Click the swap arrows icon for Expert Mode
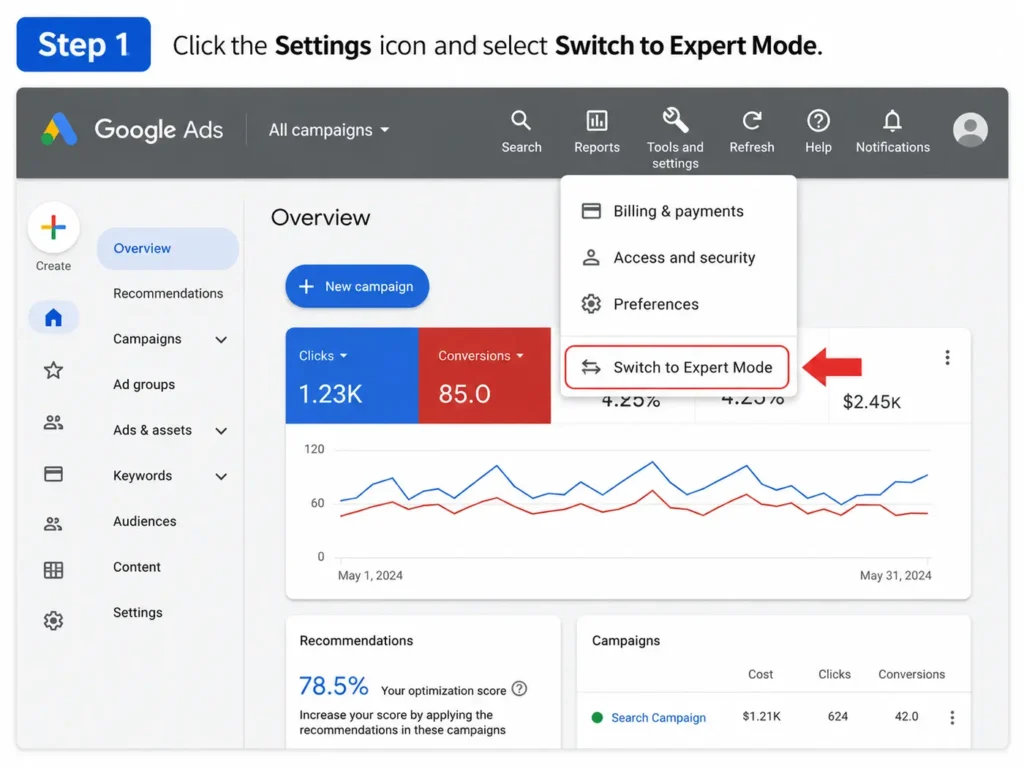This screenshot has height=768, width=1024. pyautogui.click(x=591, y=367)
